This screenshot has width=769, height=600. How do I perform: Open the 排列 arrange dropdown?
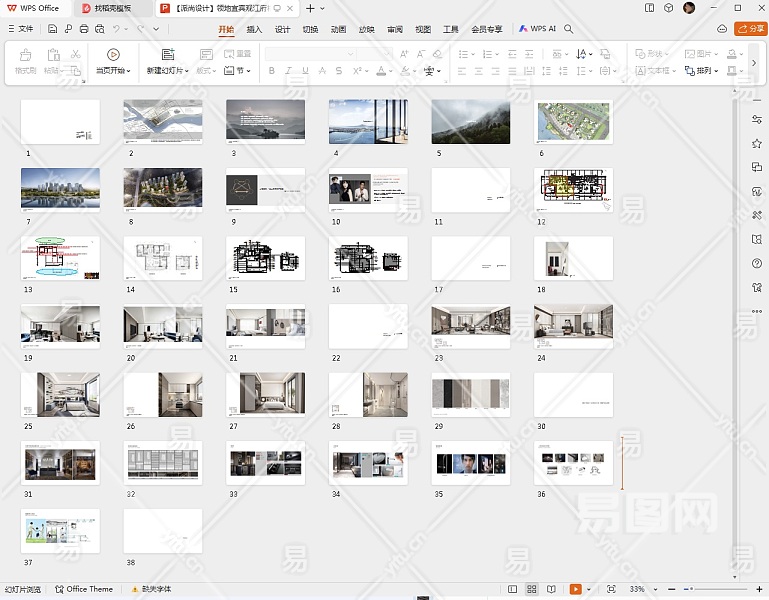tap(706, 71)
